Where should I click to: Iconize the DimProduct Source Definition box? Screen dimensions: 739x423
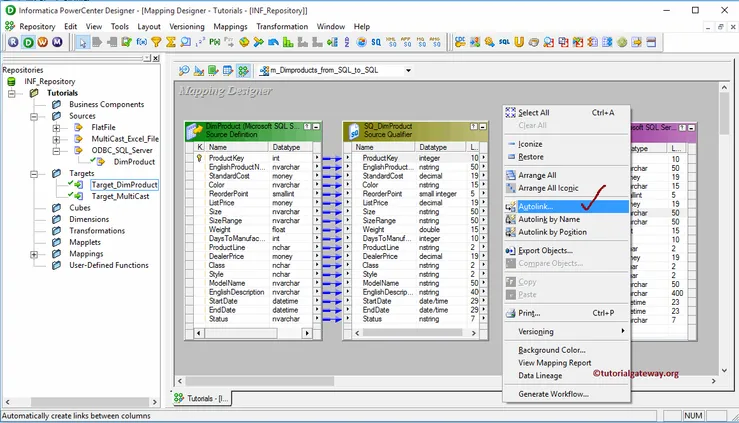316,127
